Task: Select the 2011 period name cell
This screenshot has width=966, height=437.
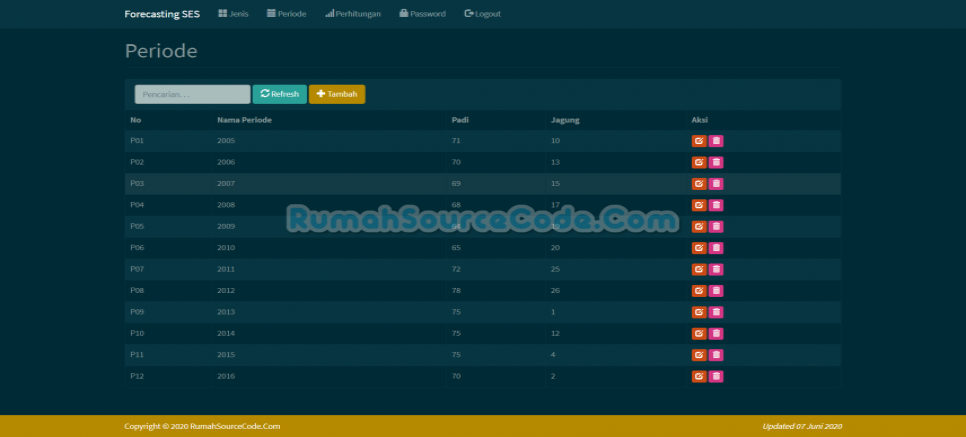Action: click(329, 269)
